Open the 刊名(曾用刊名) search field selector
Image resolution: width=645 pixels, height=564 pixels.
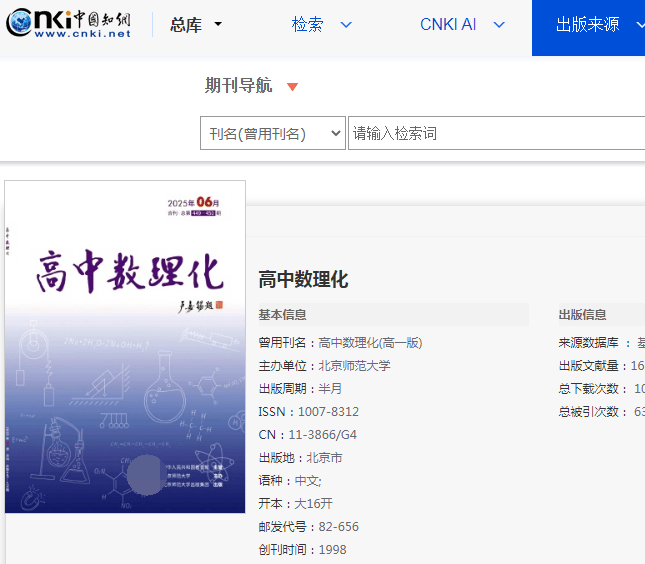(x=272, y=134)
